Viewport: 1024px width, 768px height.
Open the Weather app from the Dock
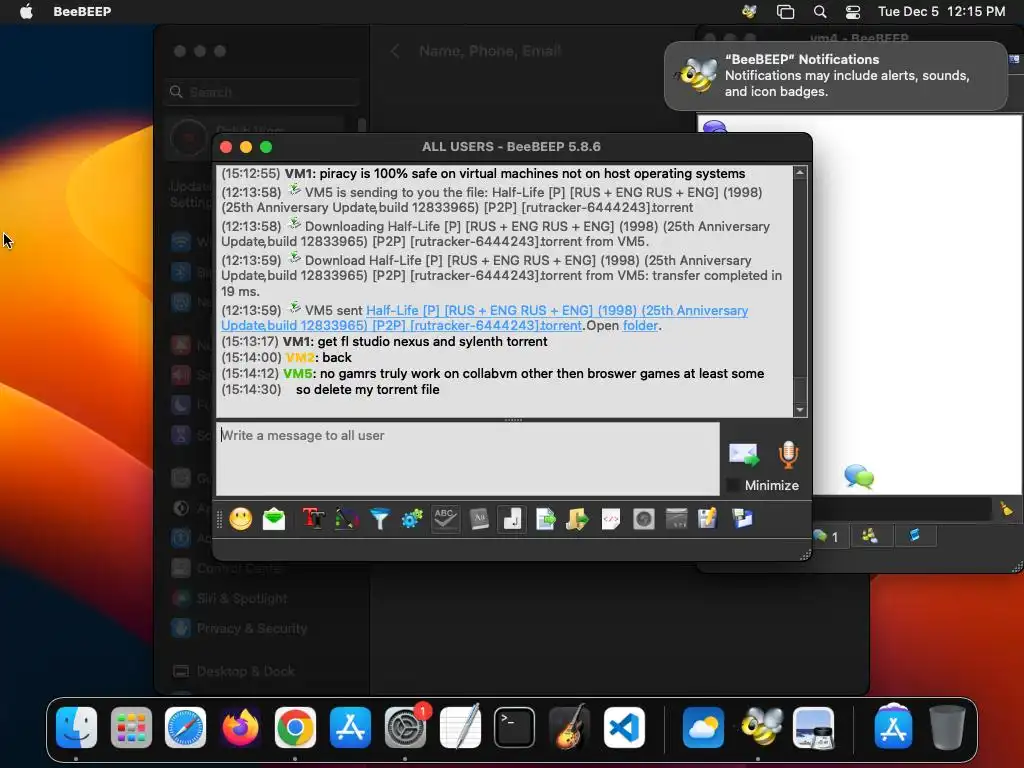click(x=703, y=728)
